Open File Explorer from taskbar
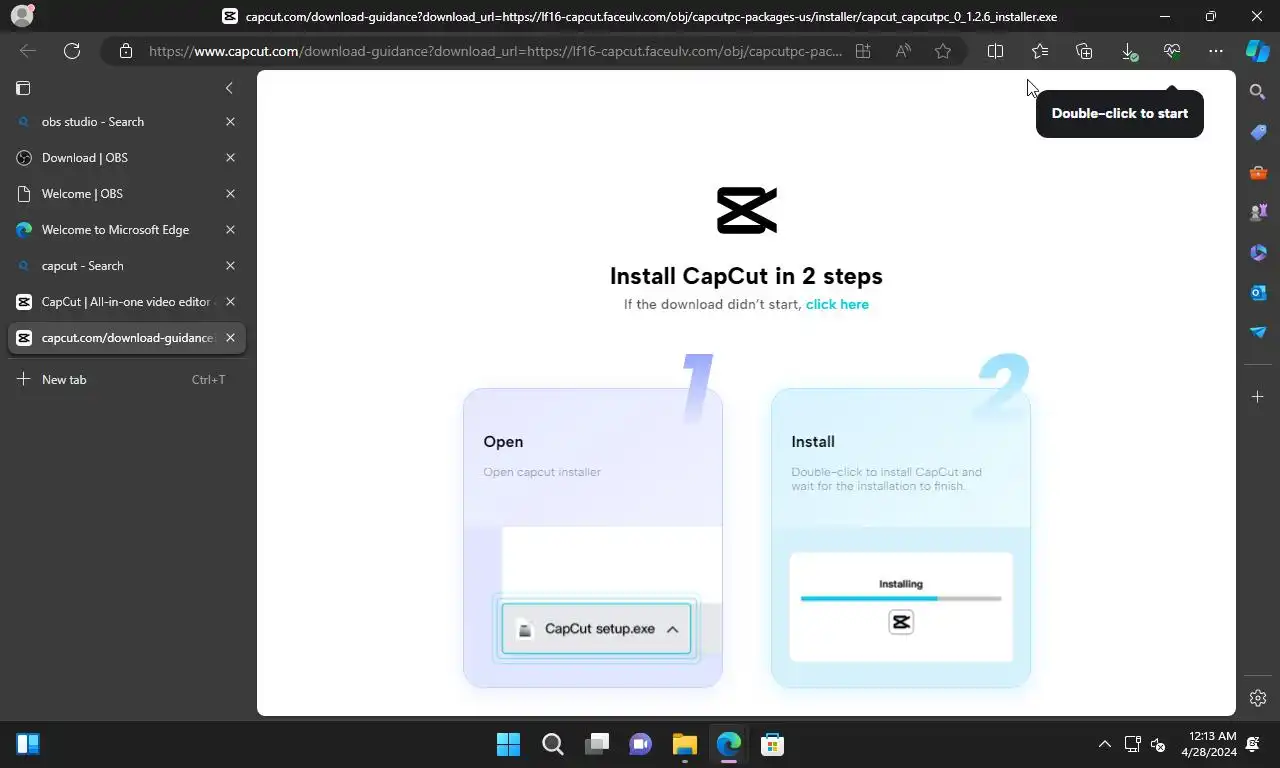Viewport: 1280px width, 768px height. [684, 744]
